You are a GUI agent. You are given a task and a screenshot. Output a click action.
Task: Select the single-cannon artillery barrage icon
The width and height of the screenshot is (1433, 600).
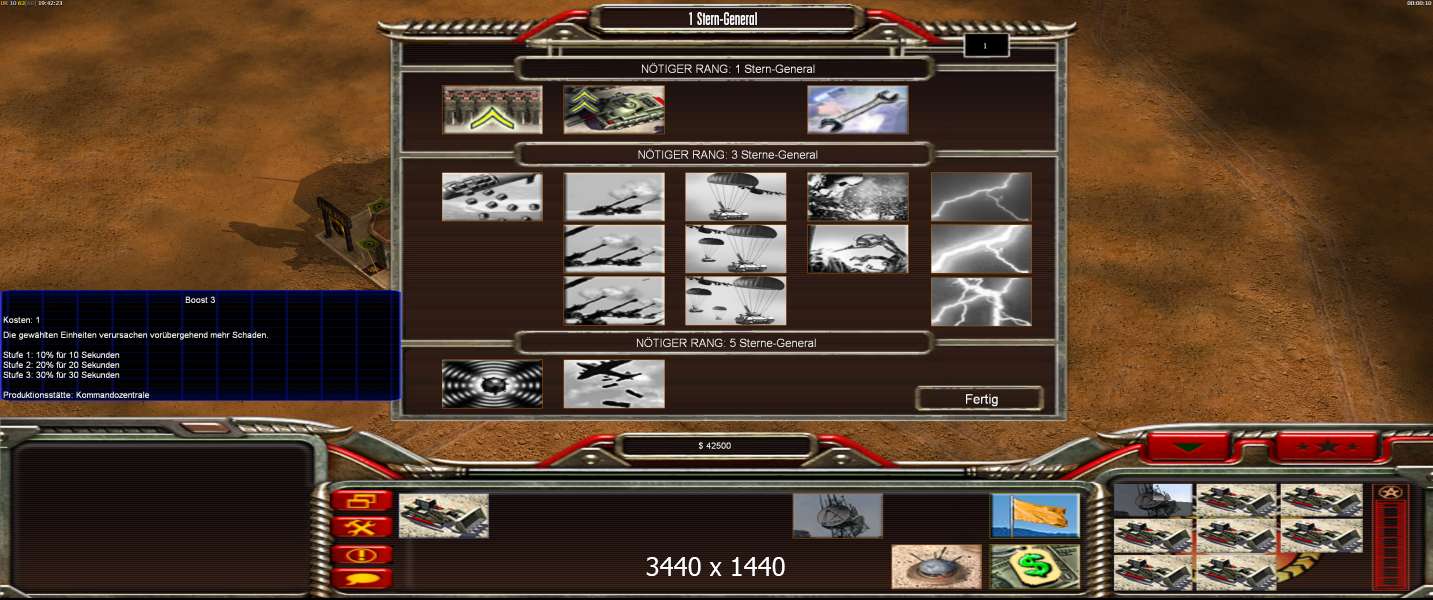(614, 197)
